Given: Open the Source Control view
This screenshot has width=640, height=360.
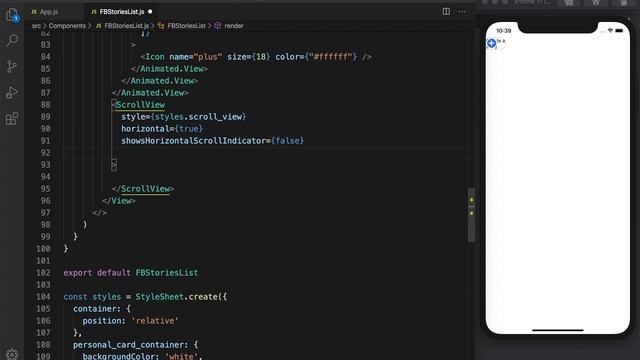Looking at the screenshot, I should pyautogui.click(x=12, y=66).
